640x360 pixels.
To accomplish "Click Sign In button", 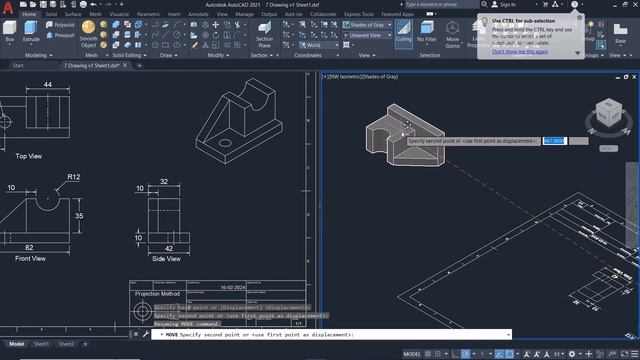I will tap(503, 4).
